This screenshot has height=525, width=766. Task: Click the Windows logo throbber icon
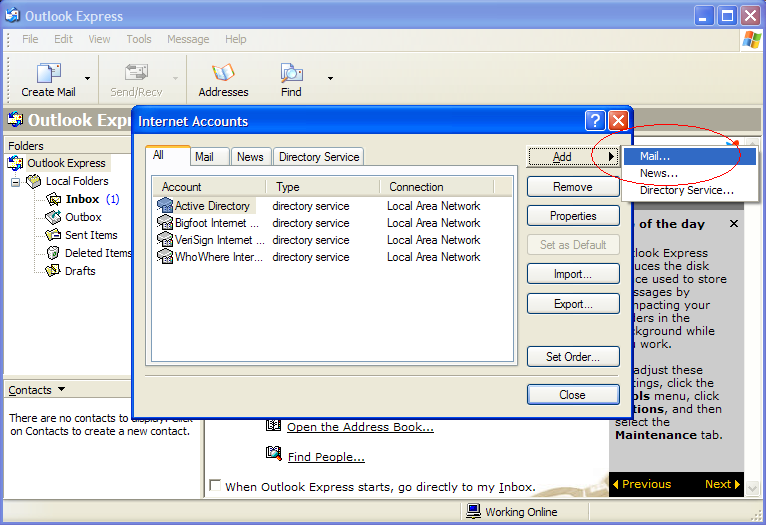click(x=751, y=40)
